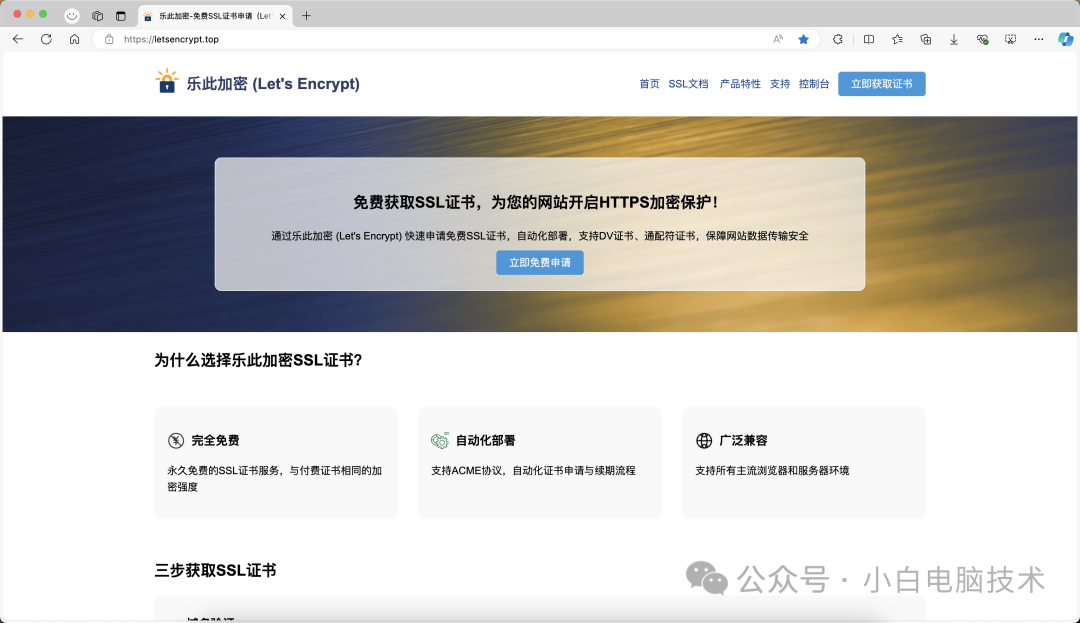Open the workspaces icon in title bar

(x=97, y=16)
